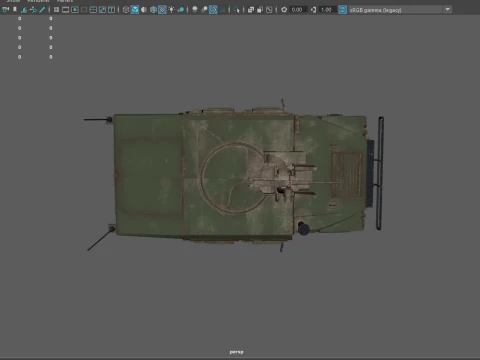
Task: Click the gamma reset icon
Action: [313, 10]
